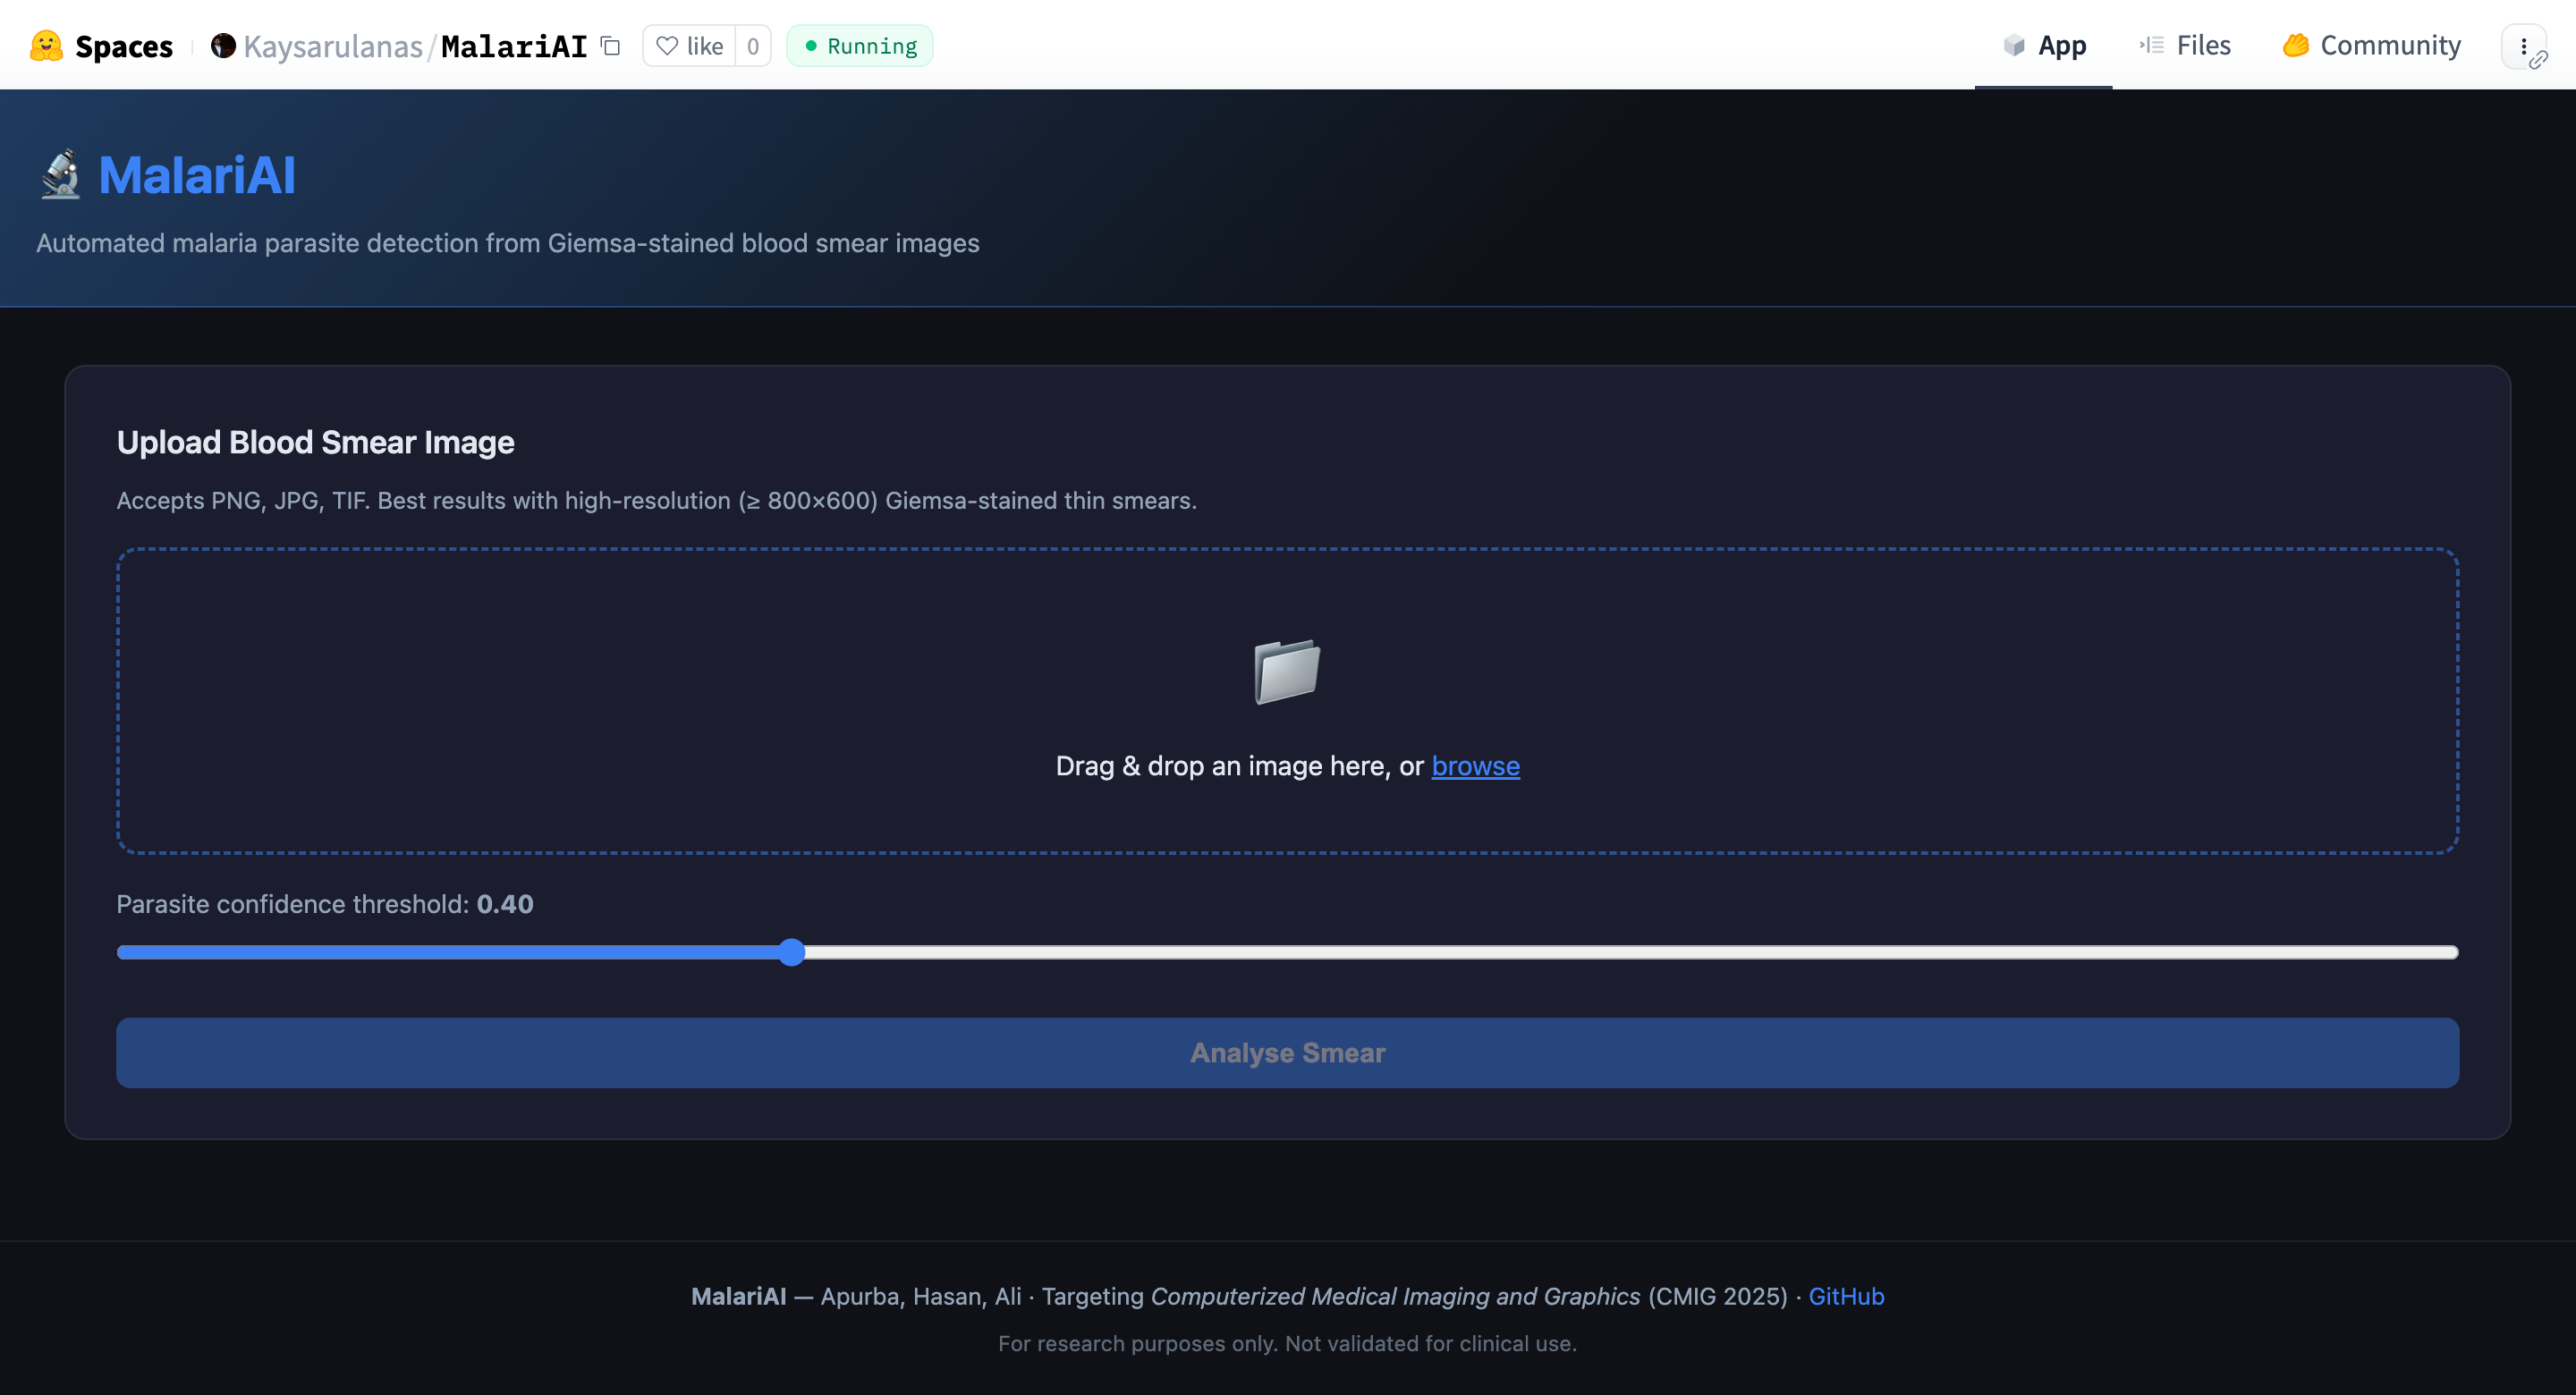Click the MalariAI space name

click(514, 46)
